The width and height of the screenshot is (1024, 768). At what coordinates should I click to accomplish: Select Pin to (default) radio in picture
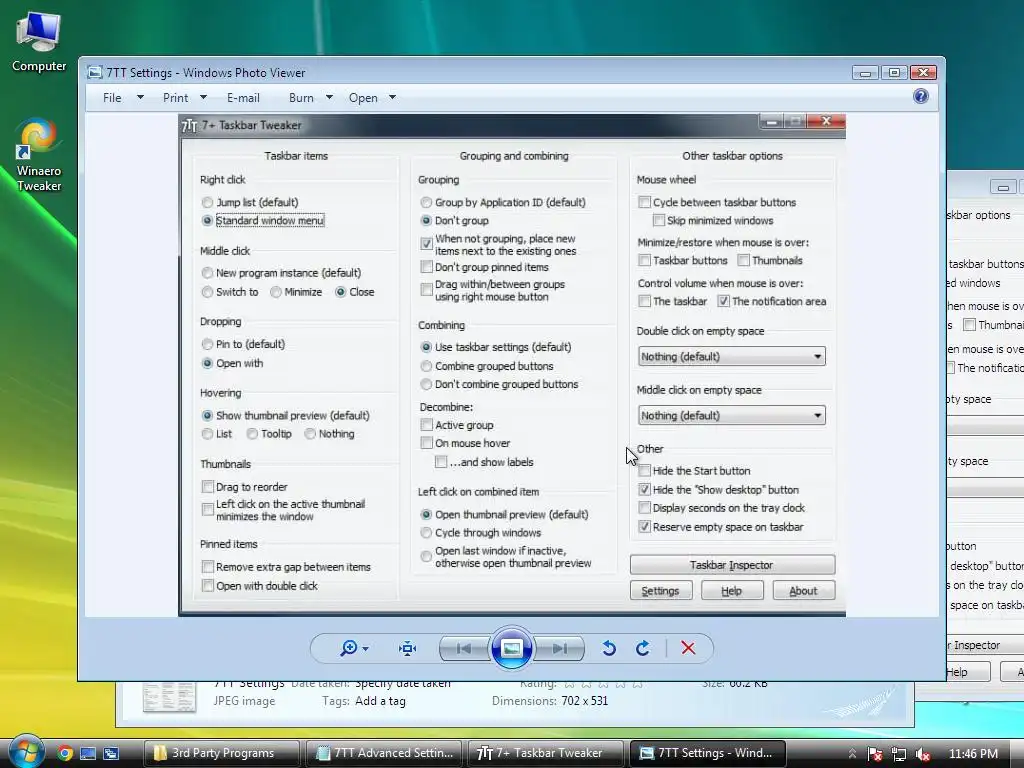coord(208,344)
